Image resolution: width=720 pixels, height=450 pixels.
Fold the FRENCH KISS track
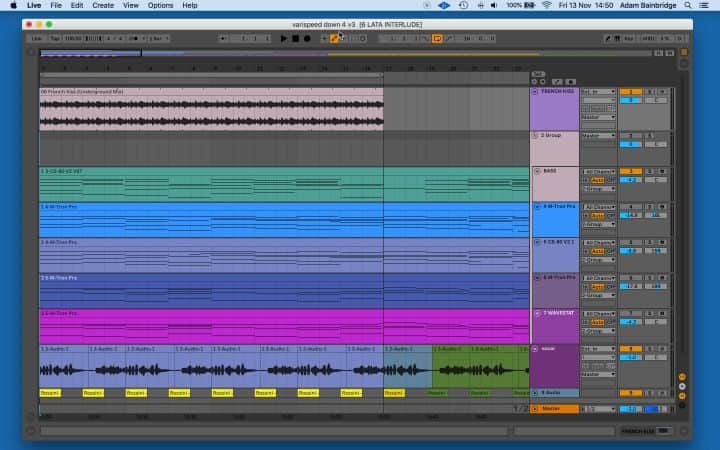point(535,92)
